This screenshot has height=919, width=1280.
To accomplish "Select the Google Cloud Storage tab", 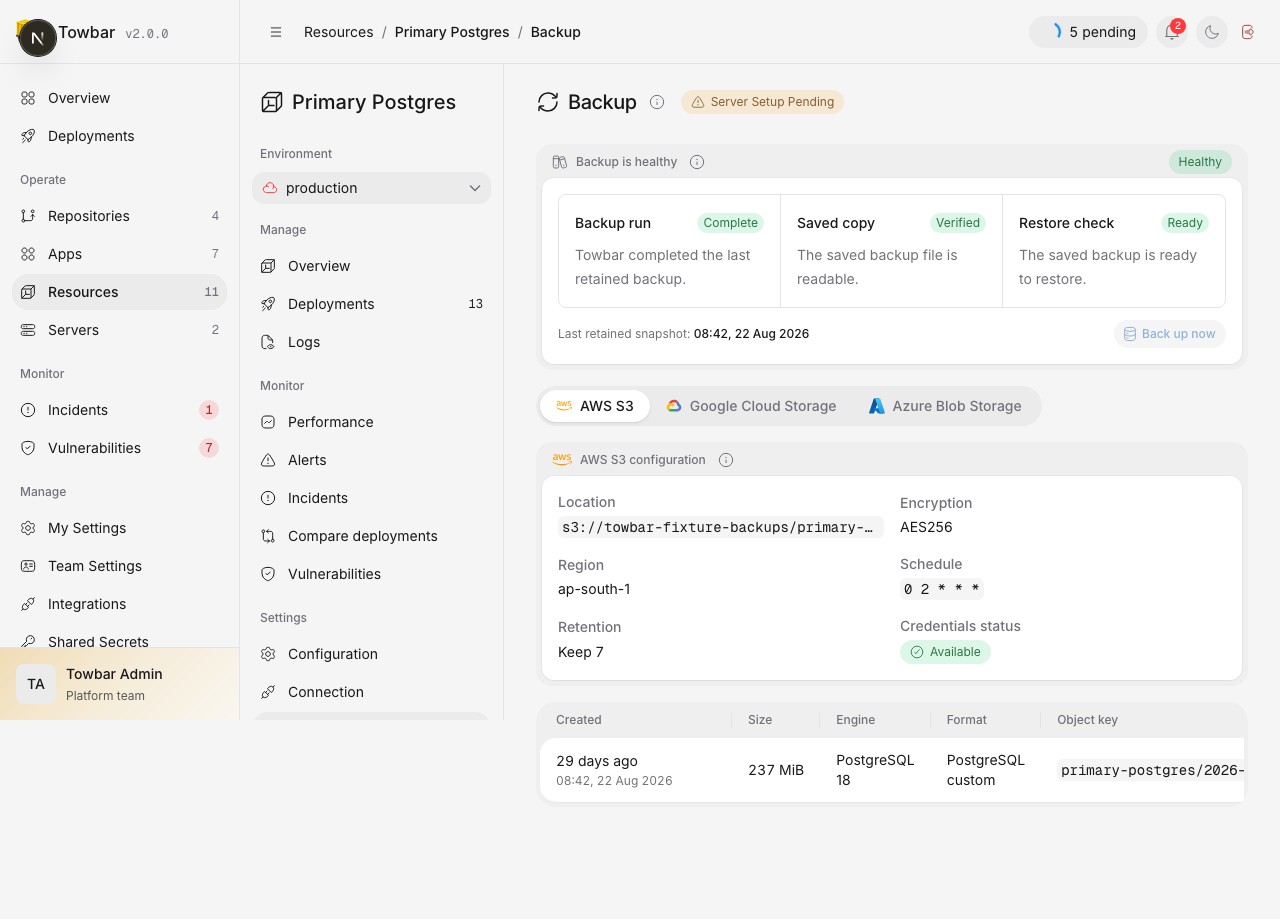I will pyautogui.click(x=751, y=406).
